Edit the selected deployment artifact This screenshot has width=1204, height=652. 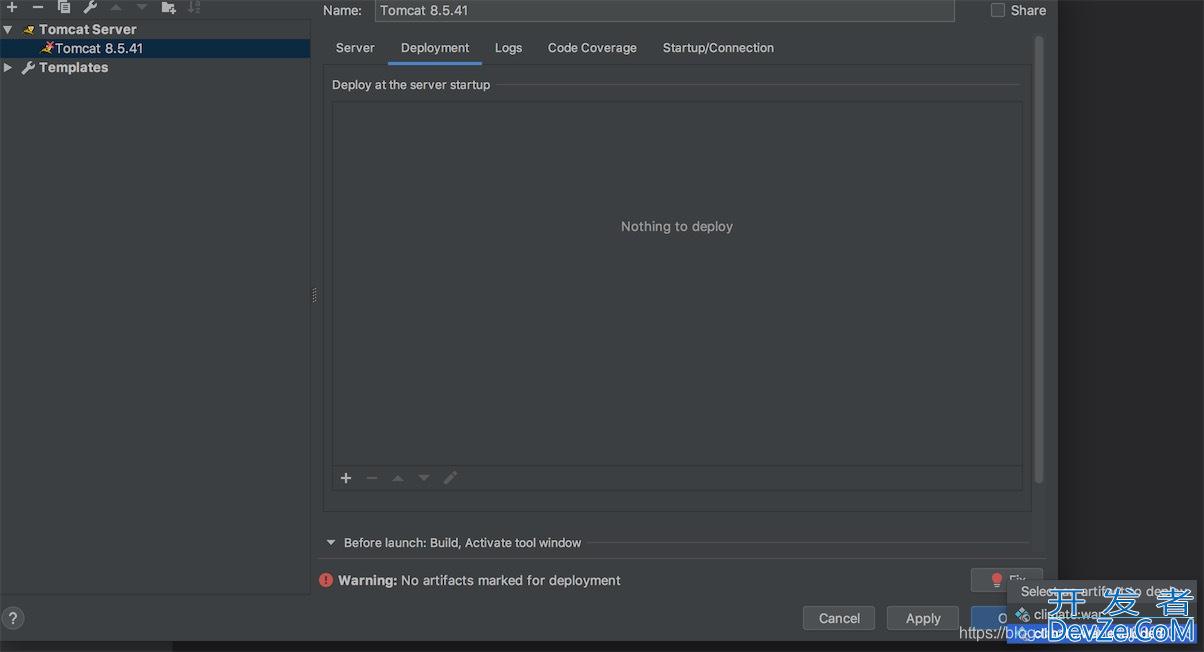pyautogui.click(x=450, y=478)
